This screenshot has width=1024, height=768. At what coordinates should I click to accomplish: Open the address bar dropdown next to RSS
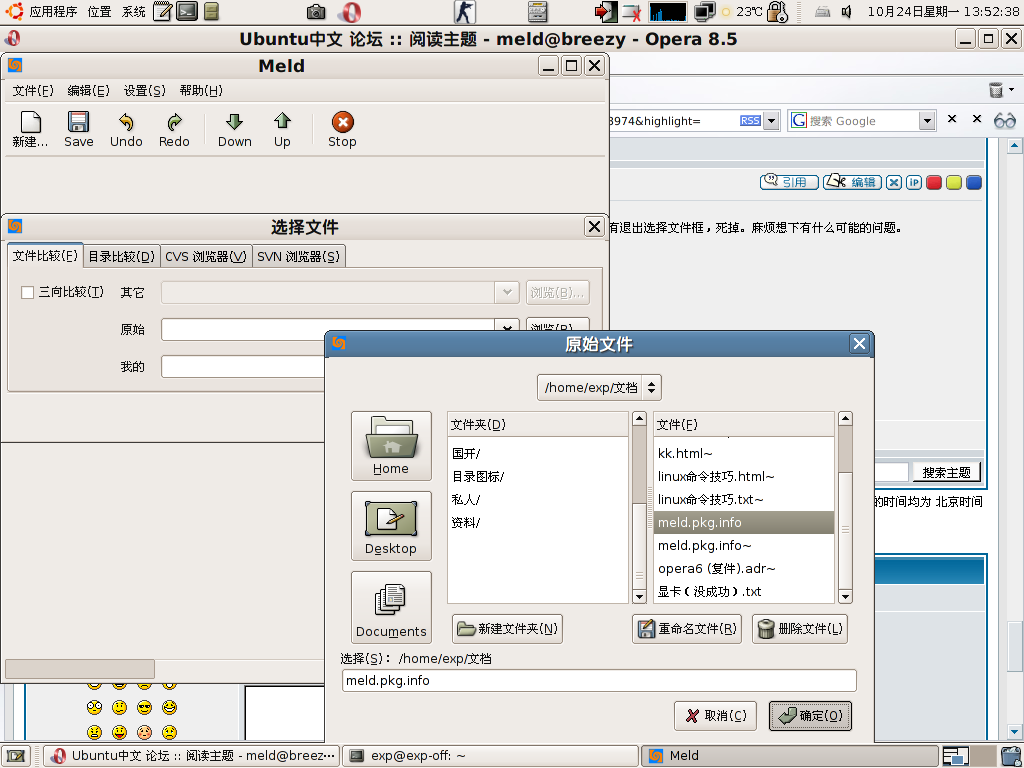pos(771,121)
